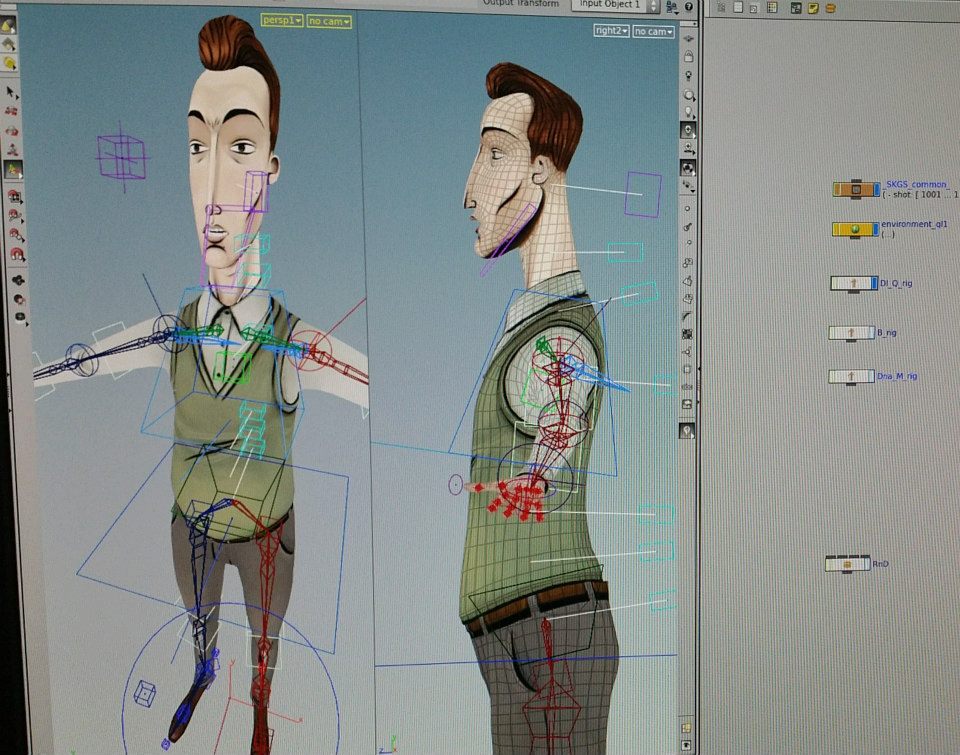The width and height of the screenshot is (960, 755).
Task: Select the Dl_Q_rig node
Action: pyautogui.click(x=854, y=283)
